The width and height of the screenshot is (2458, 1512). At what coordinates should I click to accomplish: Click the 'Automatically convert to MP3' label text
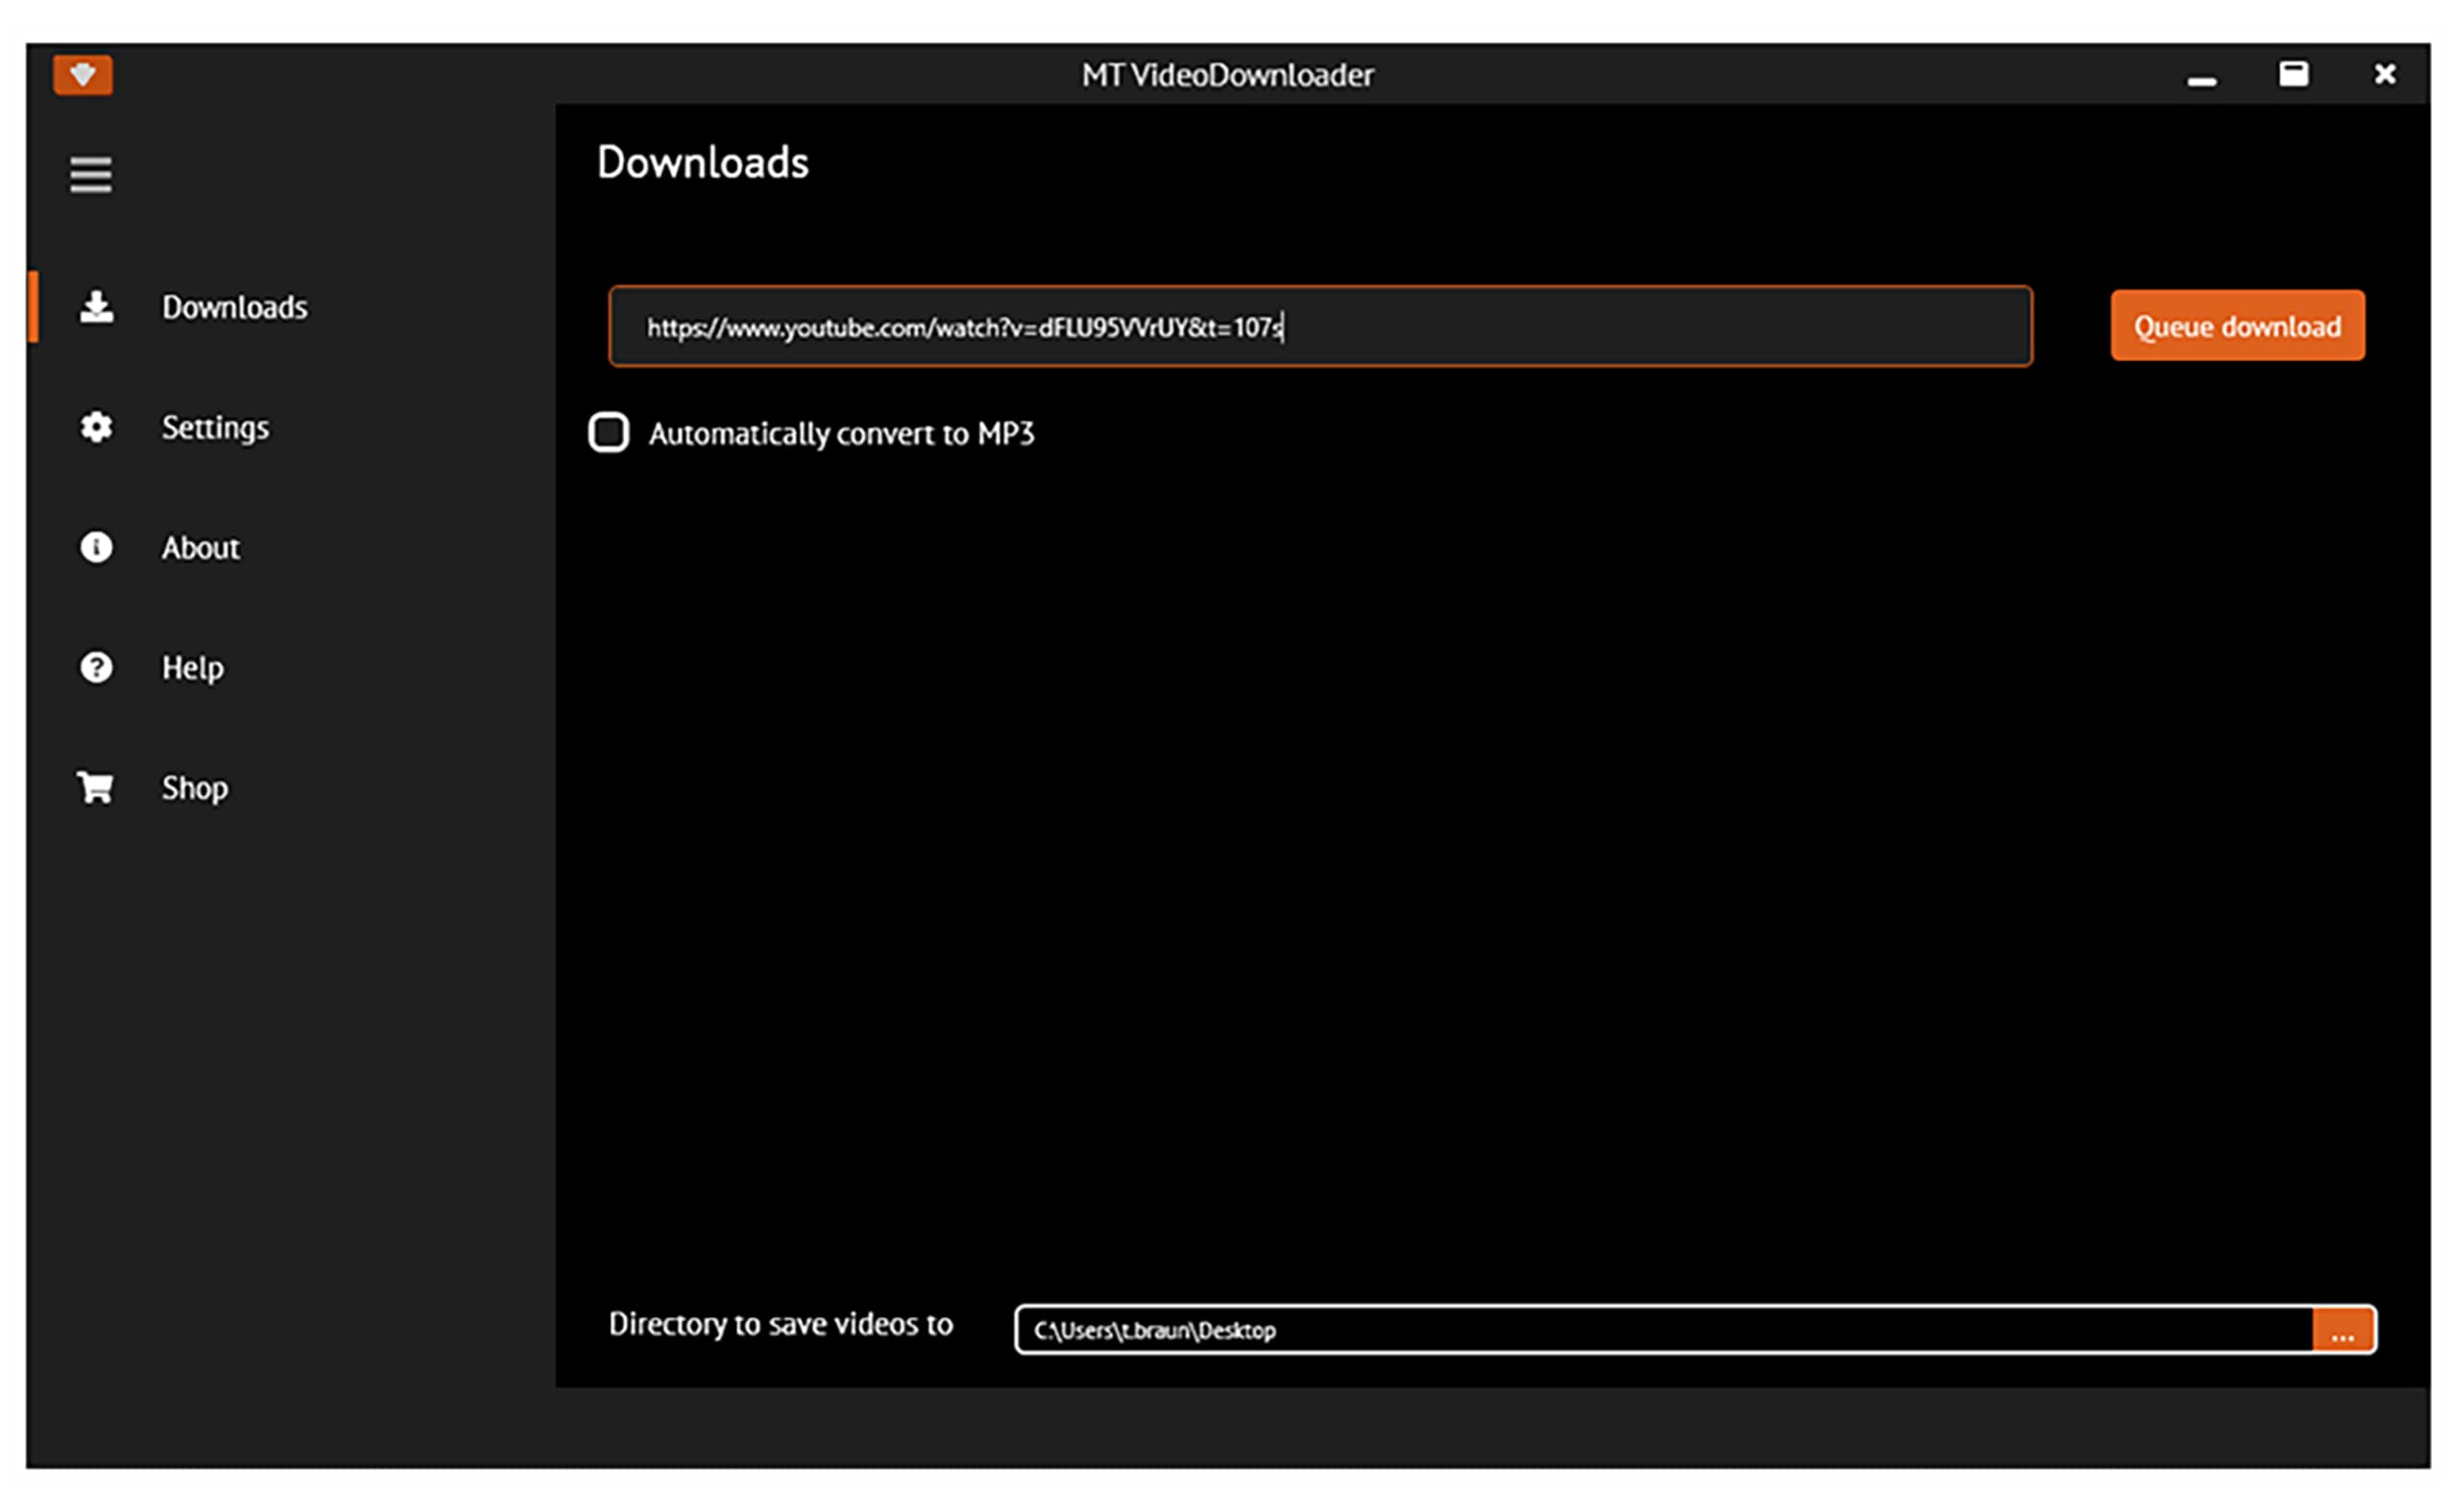coord(842,434)
